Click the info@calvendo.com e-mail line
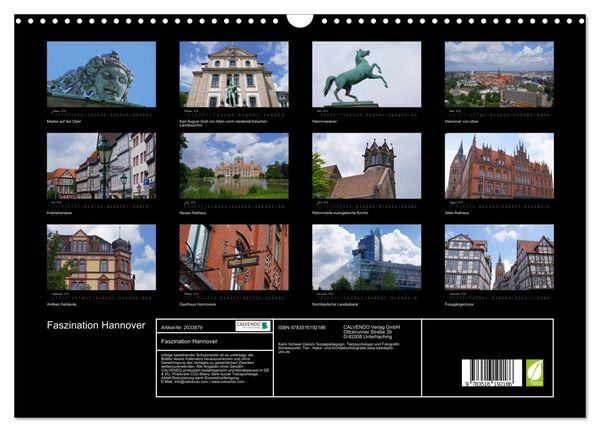Screen dimensions: 600x432 tap(203, 382)
